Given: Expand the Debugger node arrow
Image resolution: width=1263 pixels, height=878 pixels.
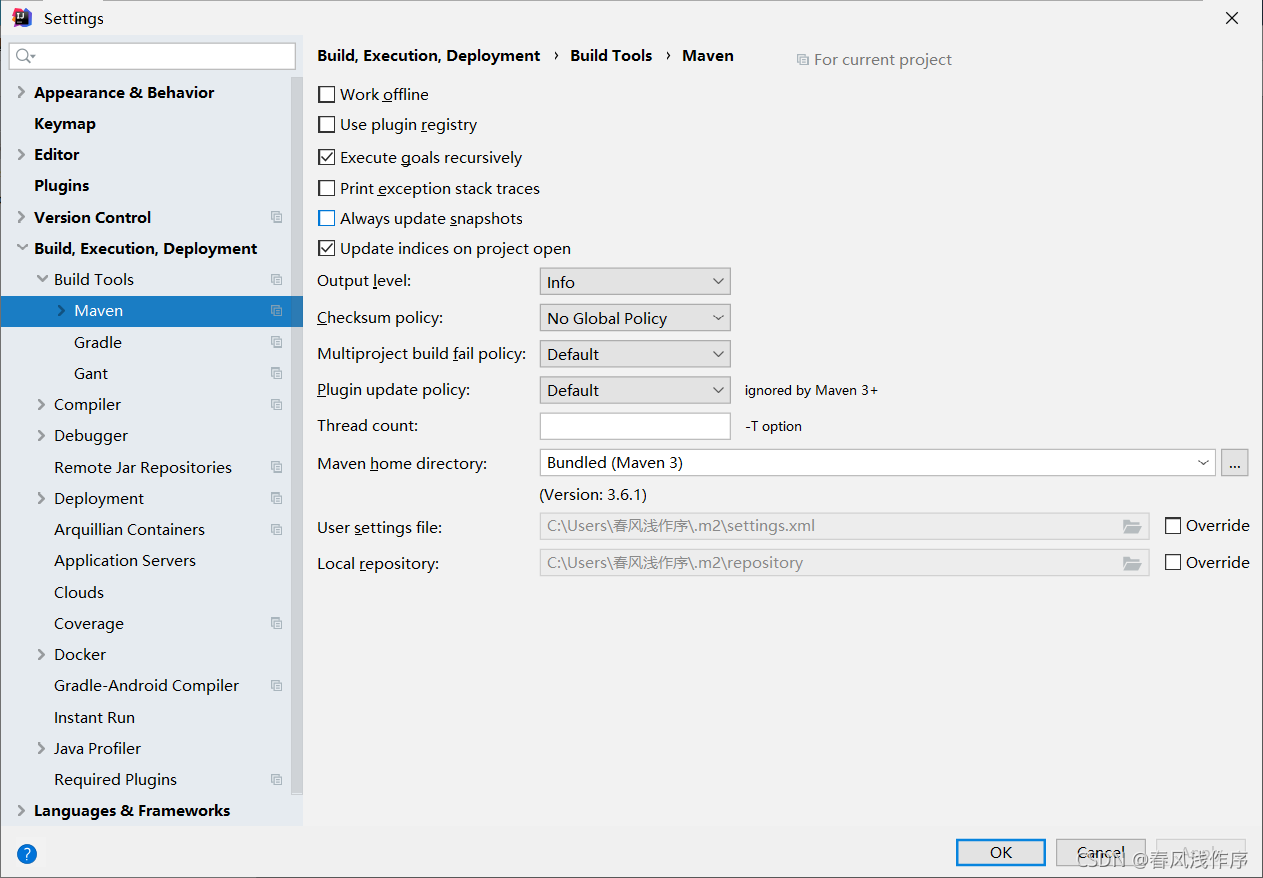Looking at the screenshot, I should coord(41,435).
